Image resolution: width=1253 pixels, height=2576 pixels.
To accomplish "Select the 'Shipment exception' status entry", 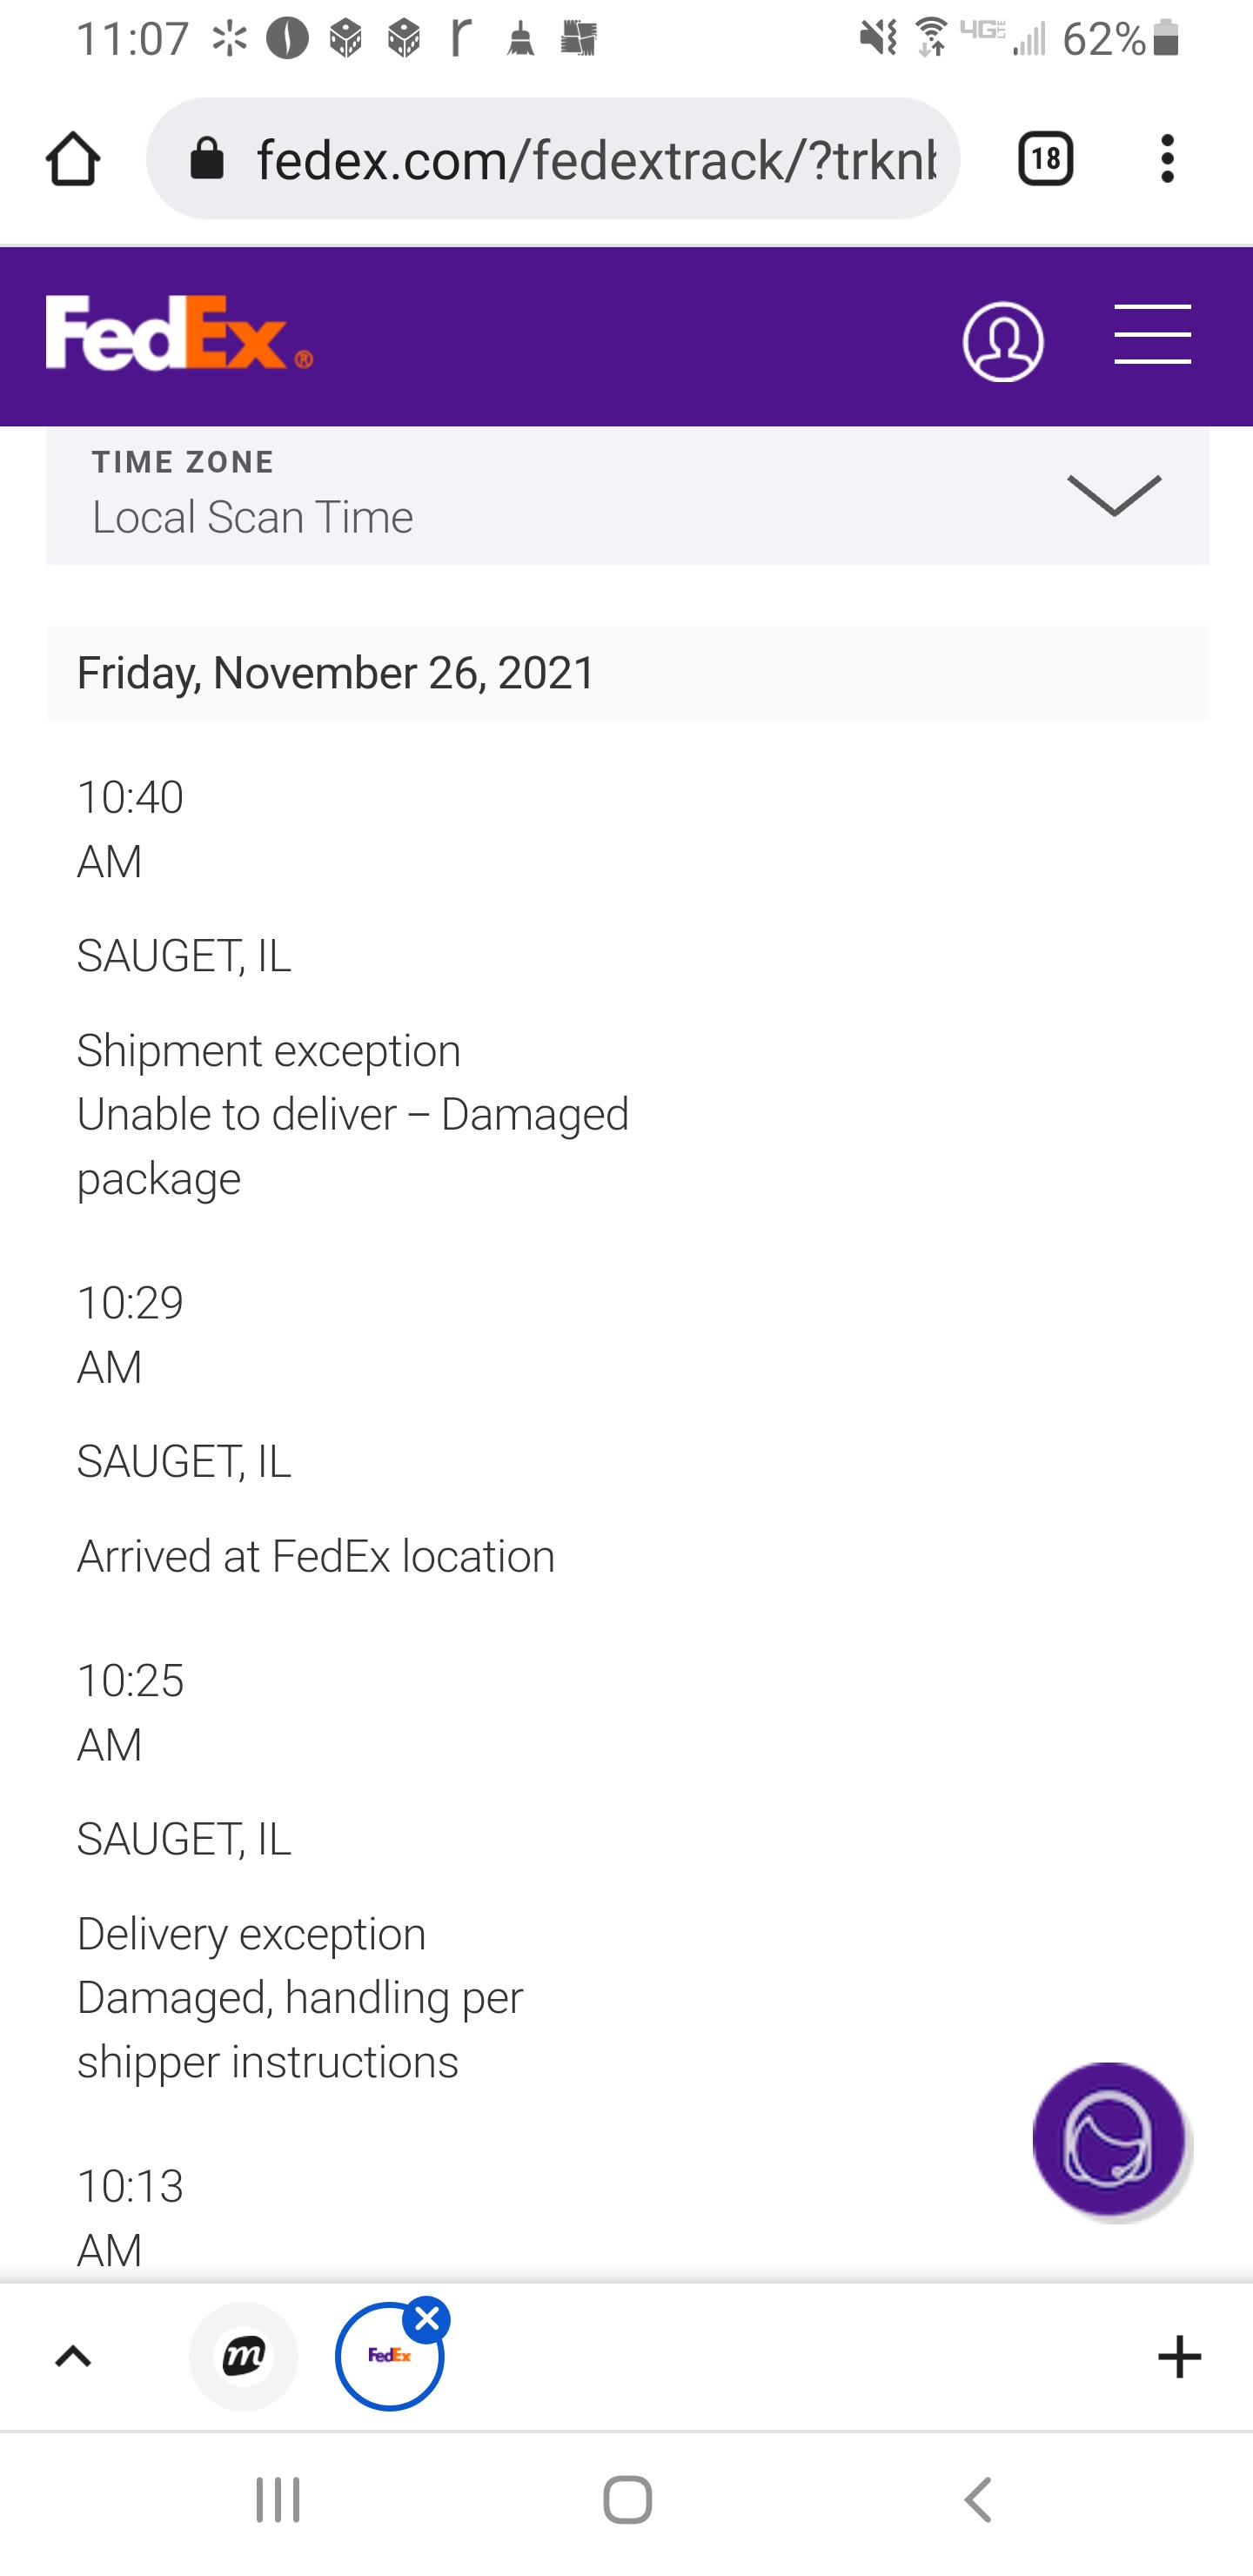I will pyautogui.click(x=269, y=1051).
